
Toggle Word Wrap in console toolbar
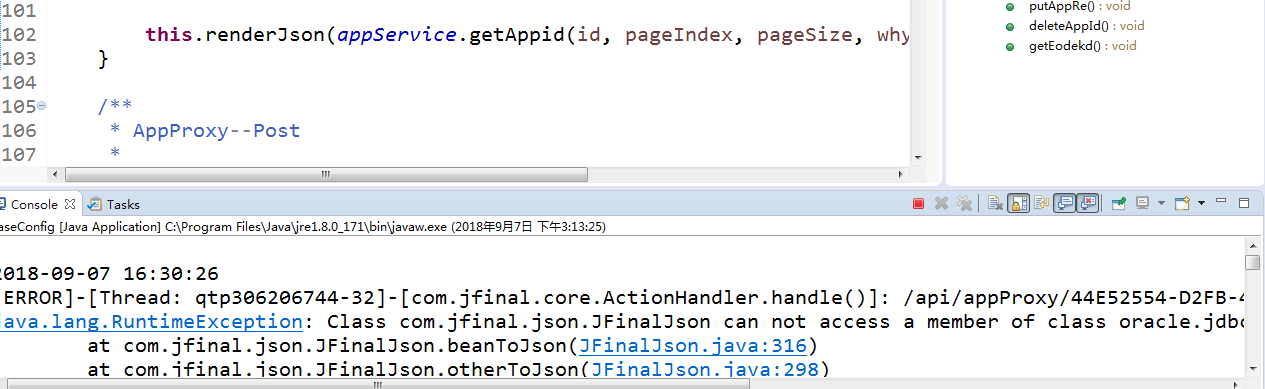(x=1041, y=204)
